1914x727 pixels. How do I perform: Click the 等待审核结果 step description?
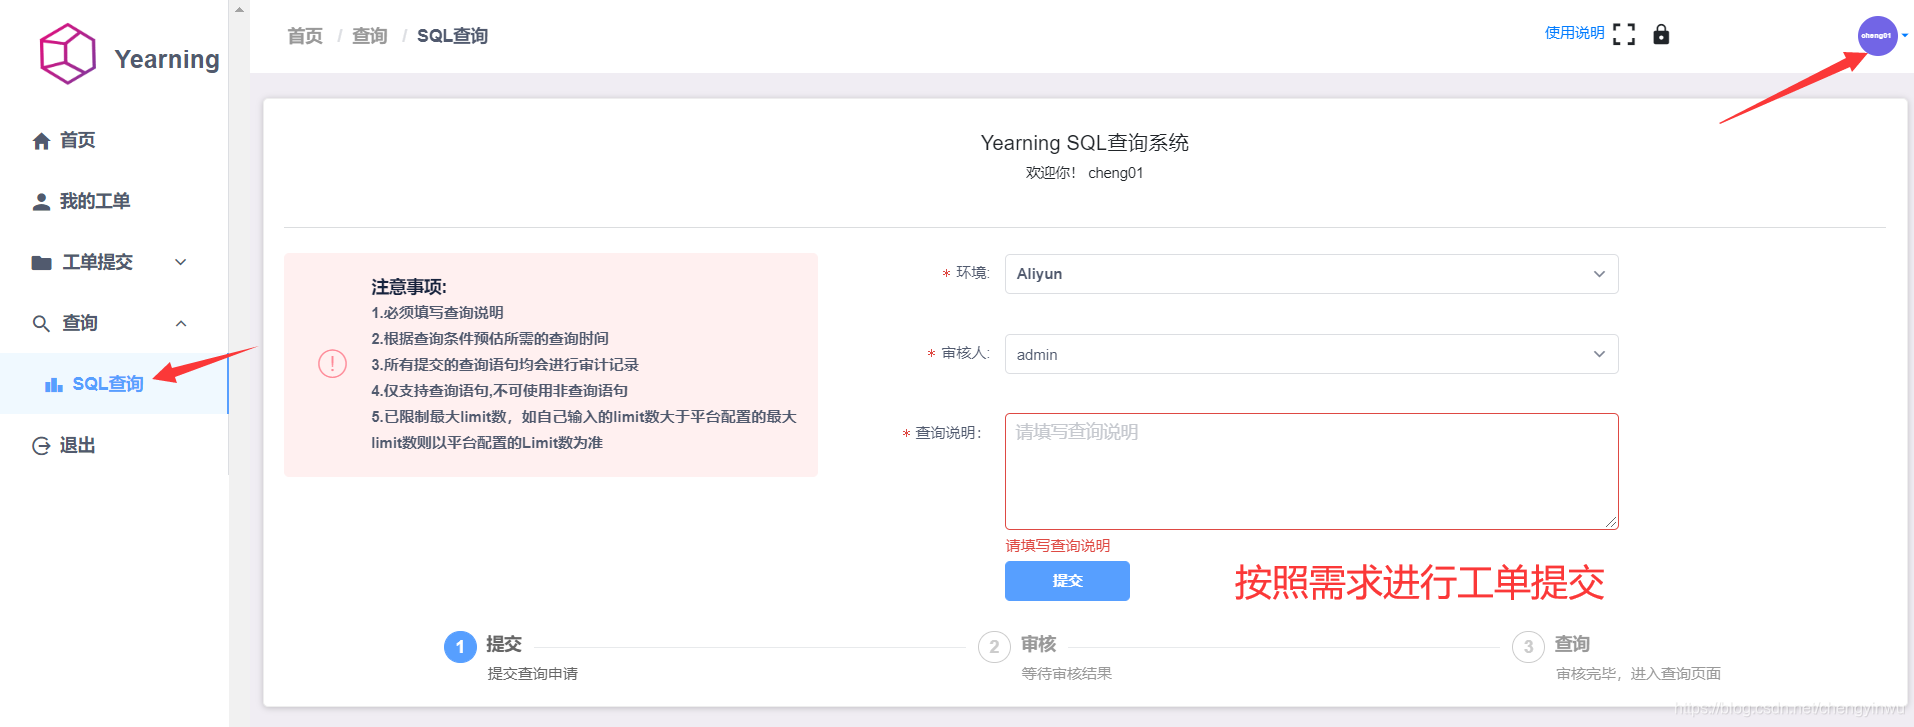pos(1066,674)
